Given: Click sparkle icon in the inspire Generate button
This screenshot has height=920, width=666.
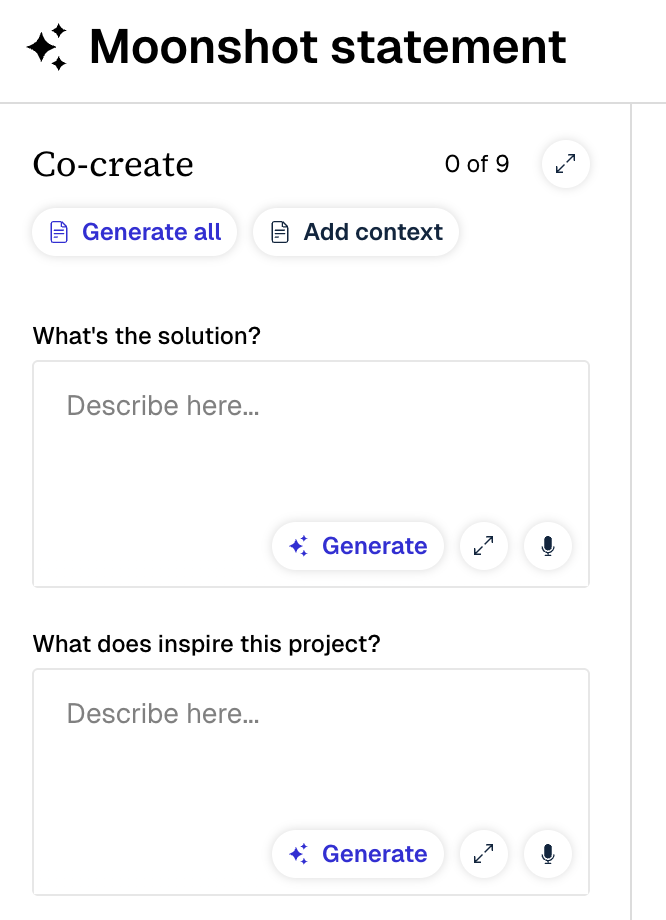Looking at the screenshot, I should (x=298, y=854).
